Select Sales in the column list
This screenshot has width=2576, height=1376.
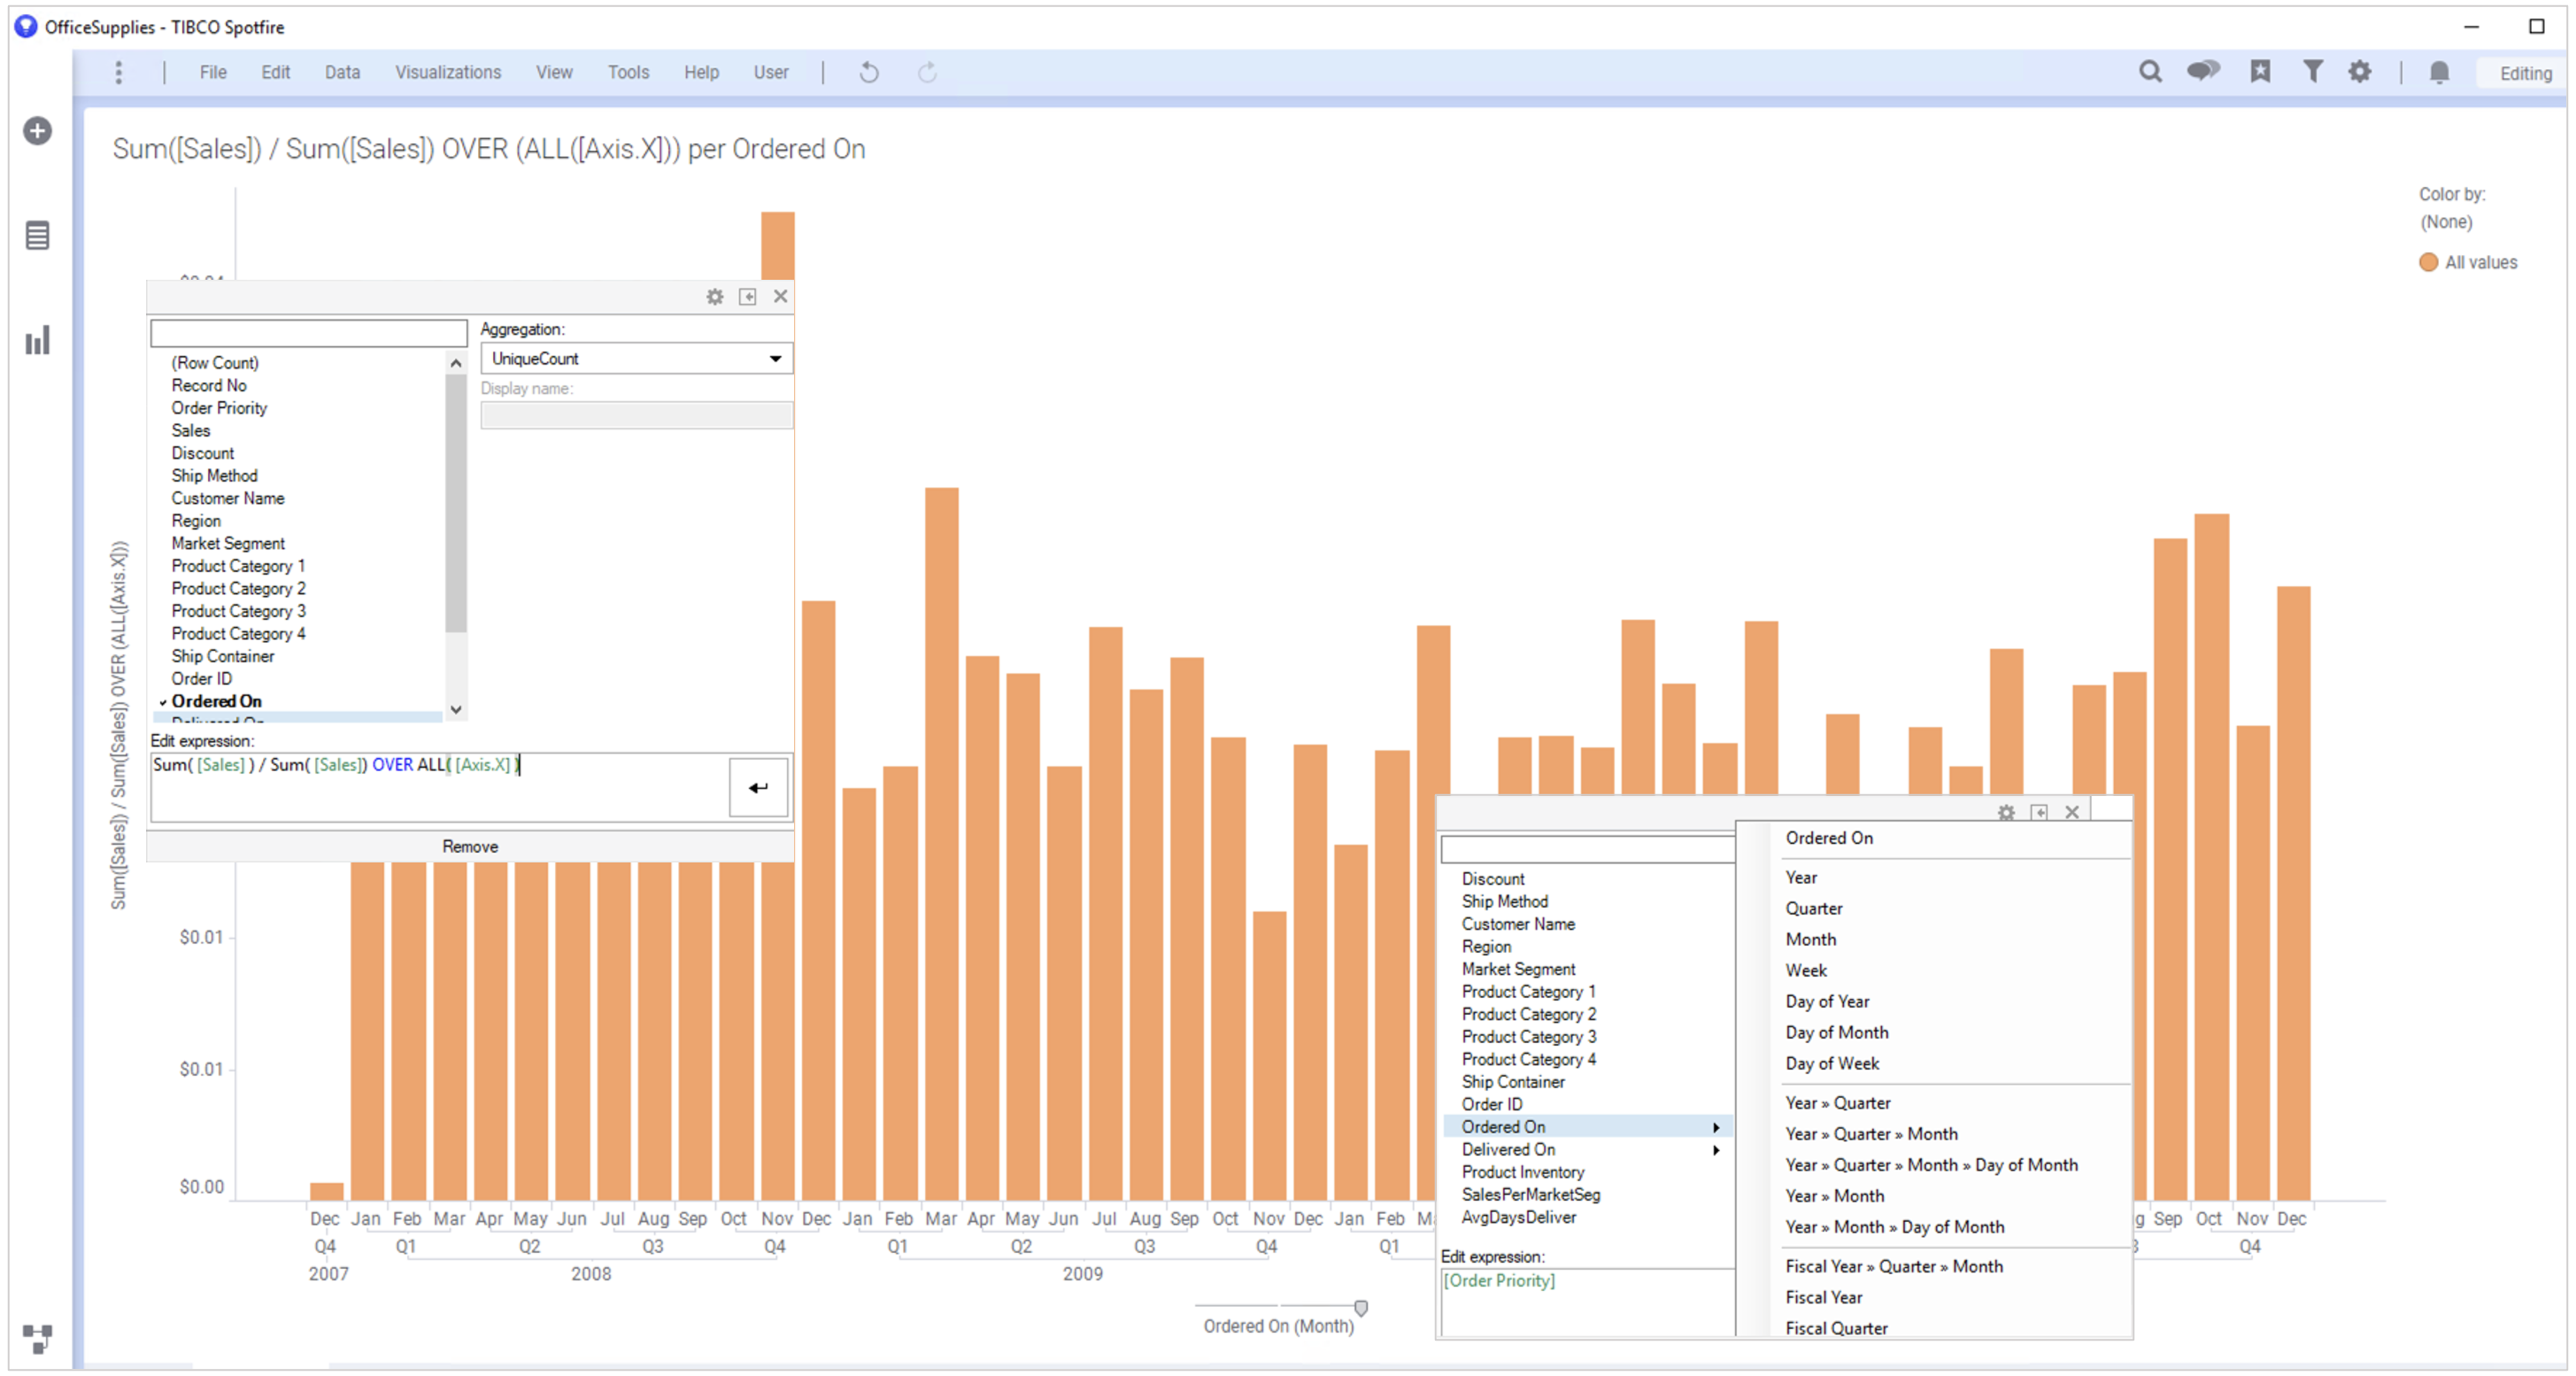pos(190,431)
